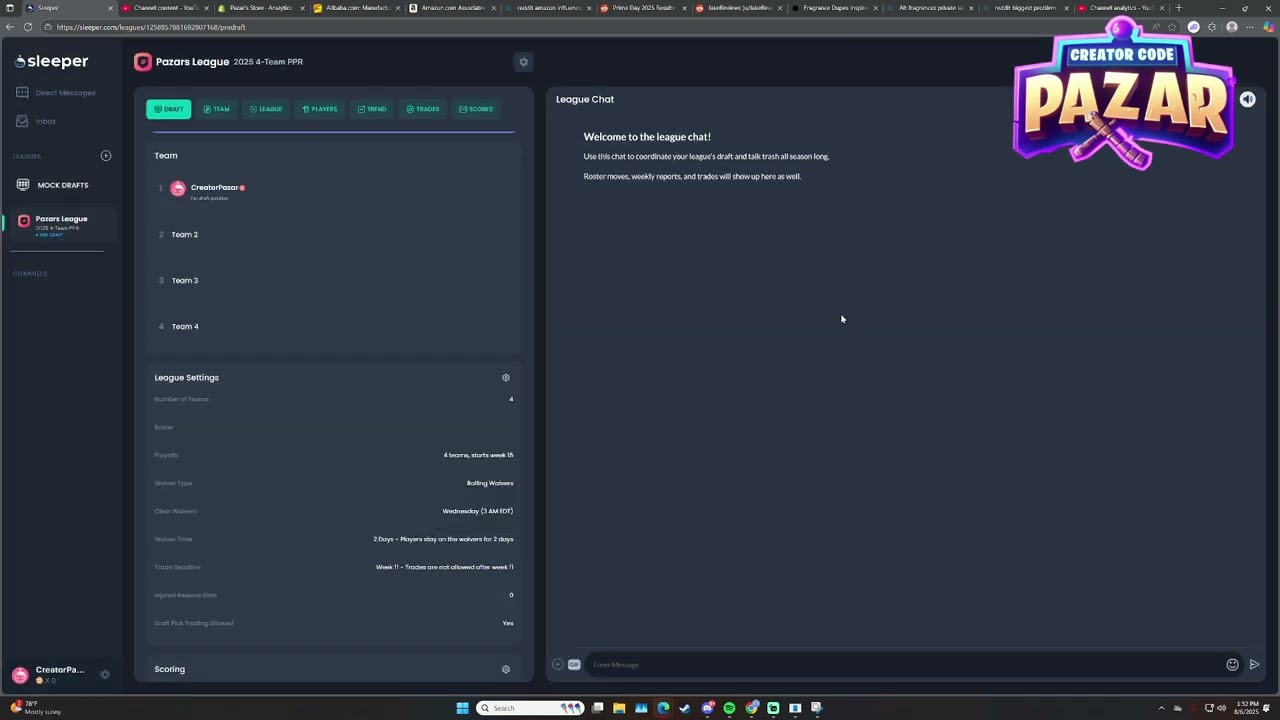Switch to Prime Day 2025 Results tab
Screen dimensions: 1280x720
[642, 8]
